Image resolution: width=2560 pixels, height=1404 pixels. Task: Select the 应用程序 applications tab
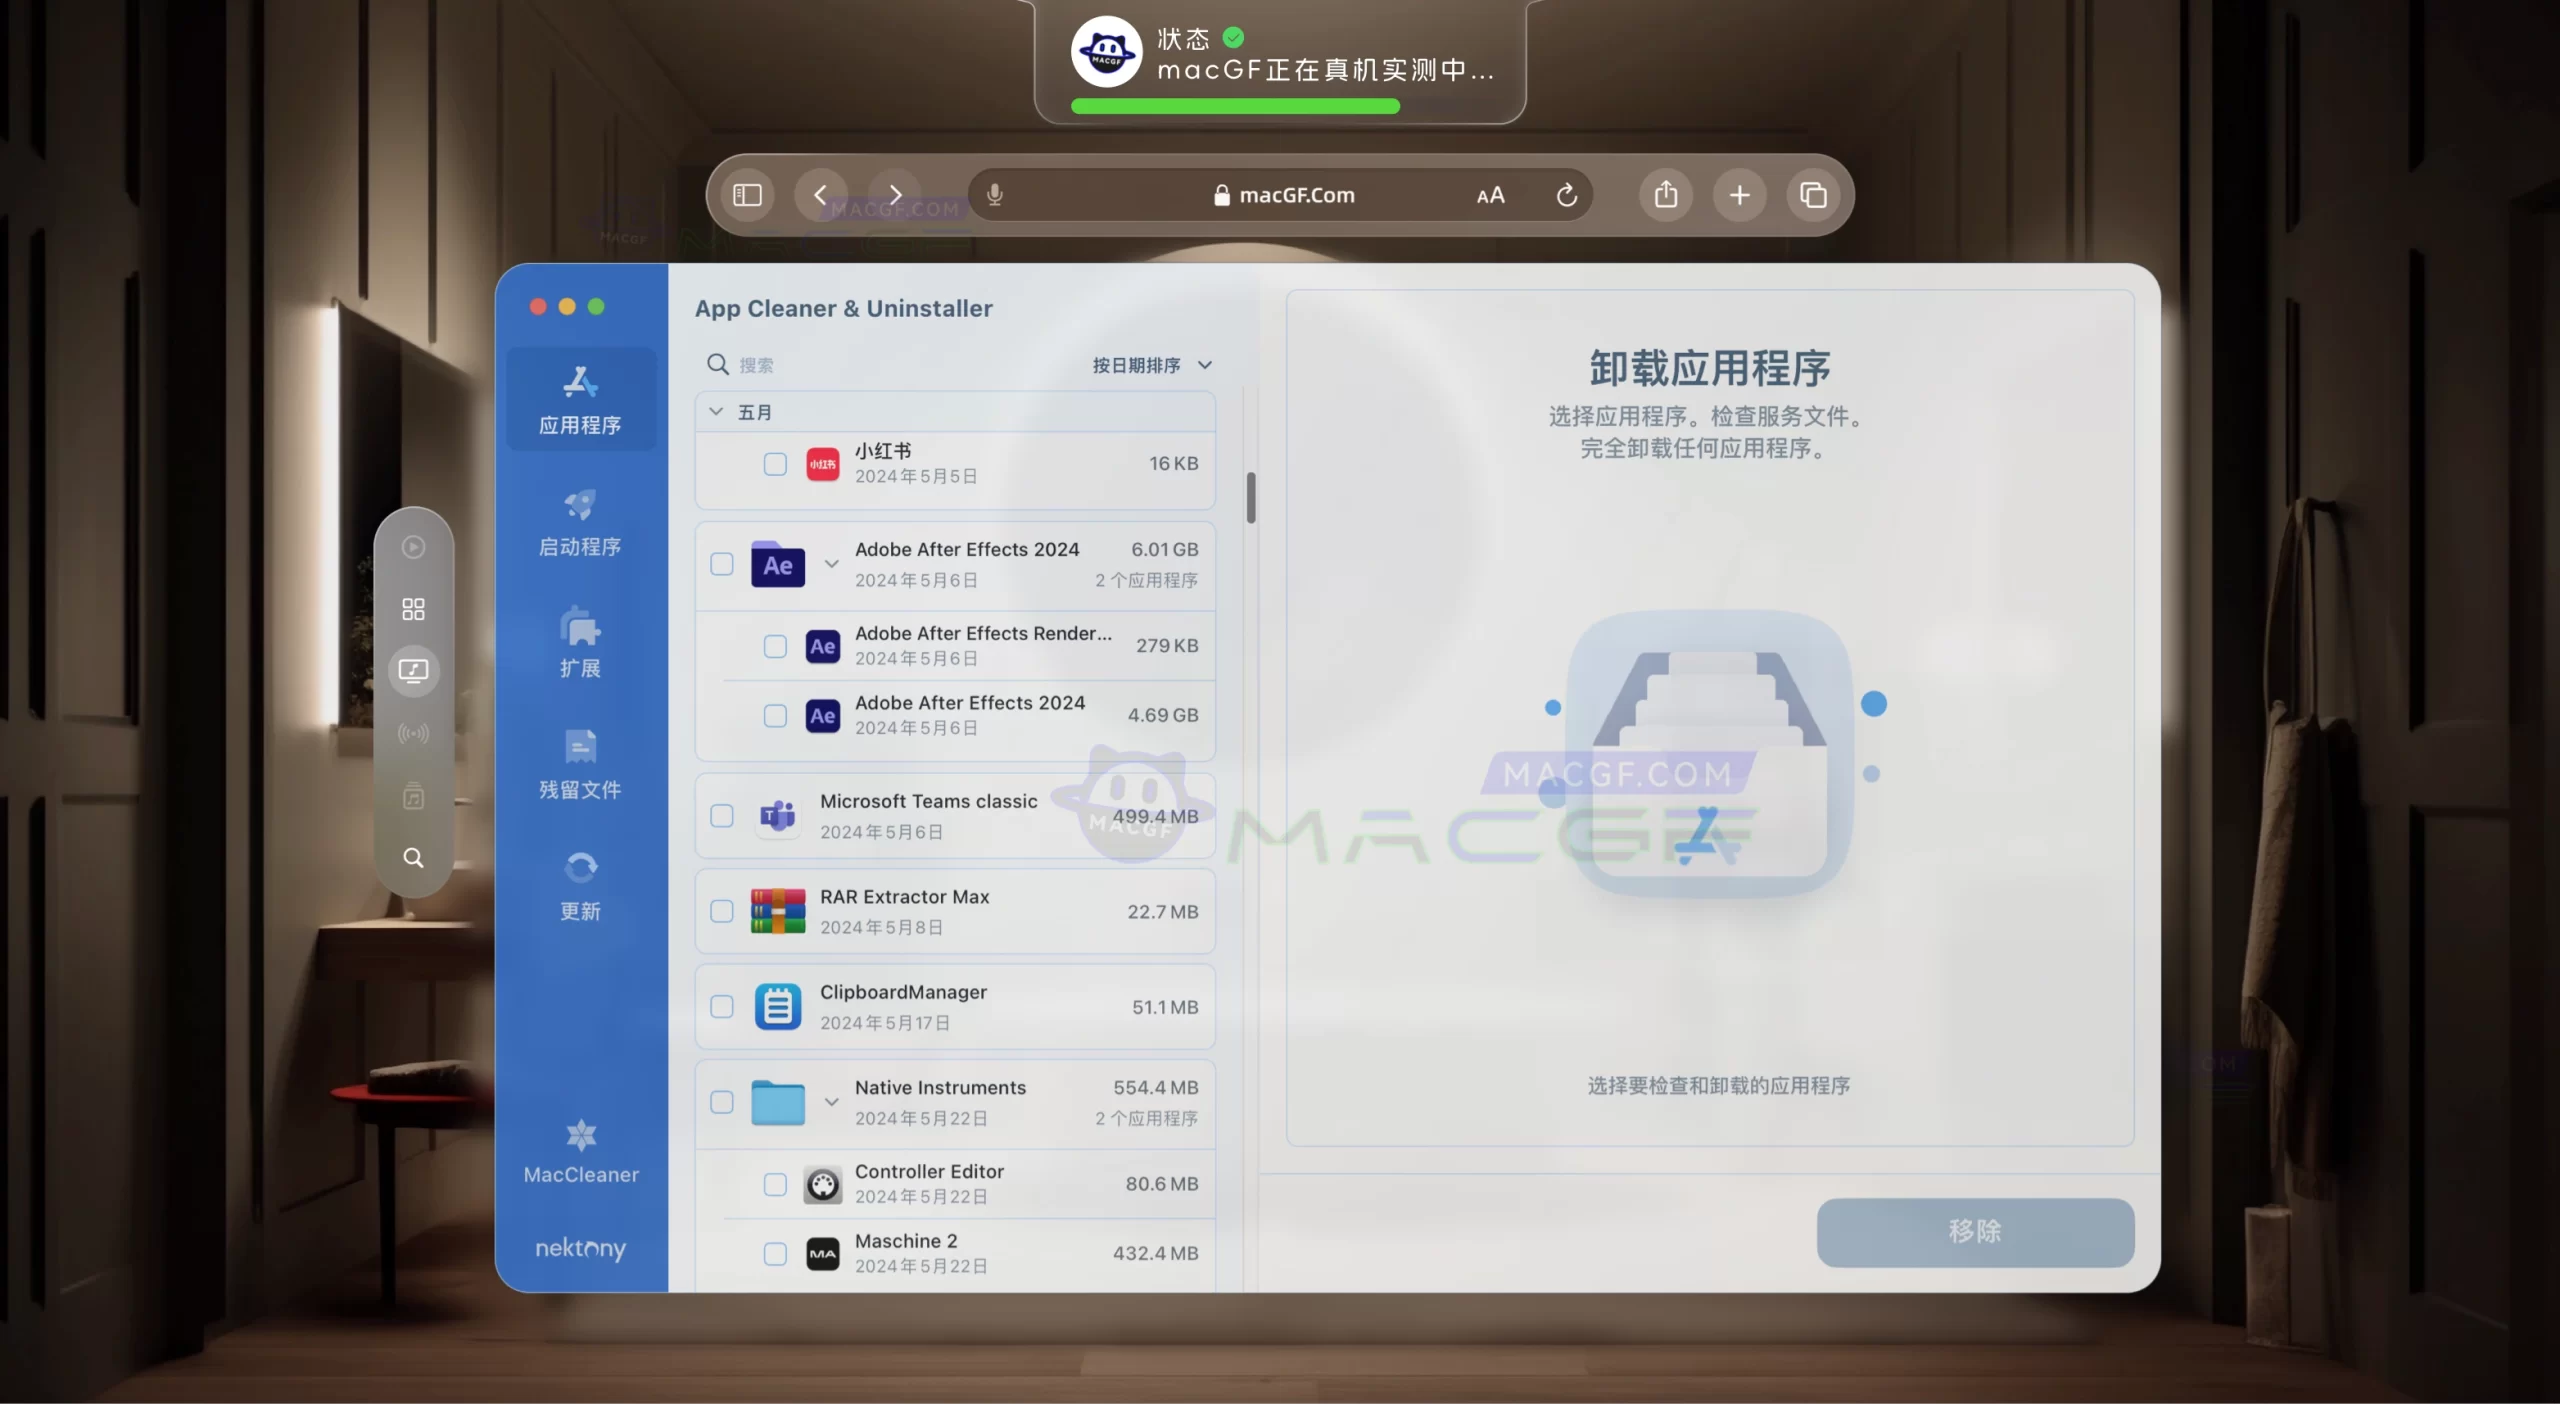point(580,400)
